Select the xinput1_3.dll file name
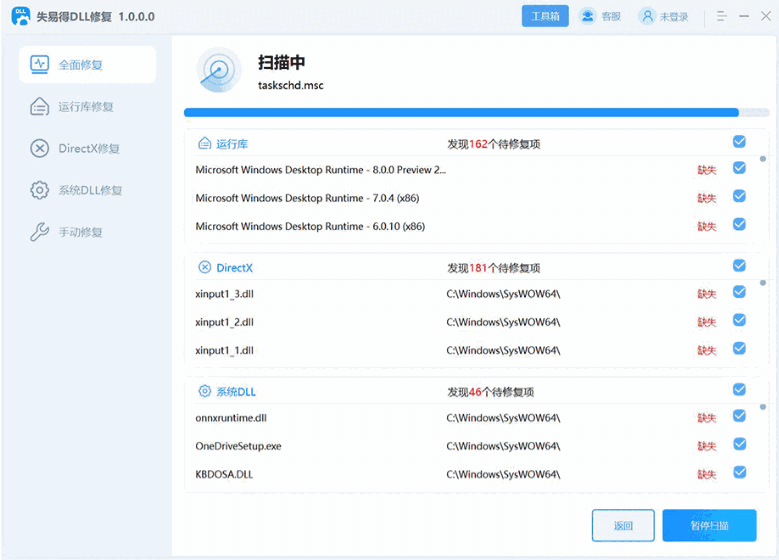Viewport: 779px width, 560px height. tap(225, 294)
